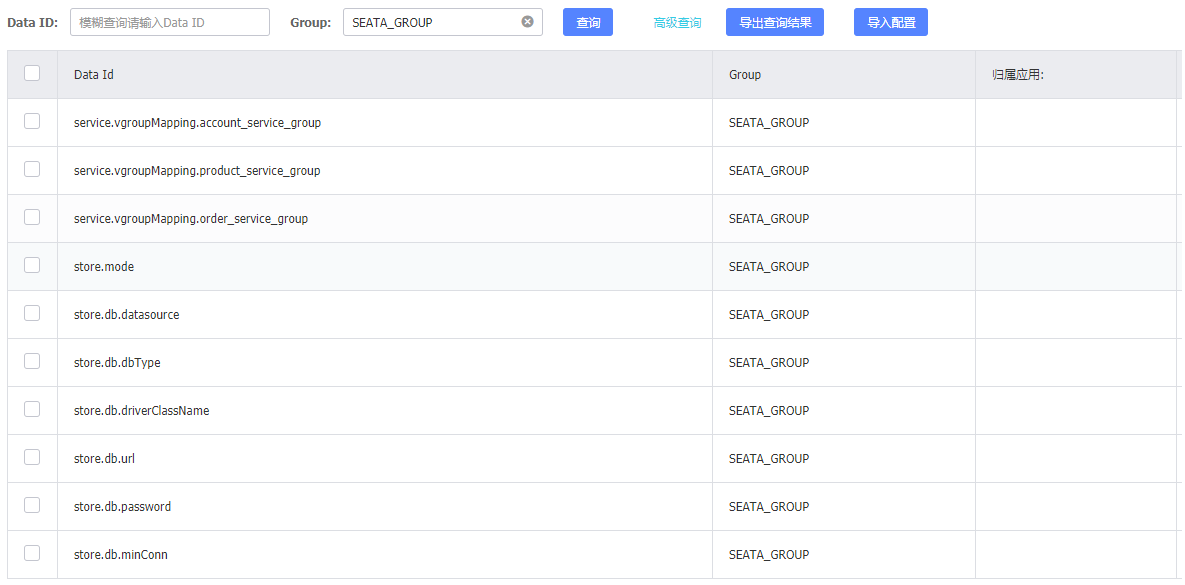Click SEATA_GROUP in the store.db.password row

coord(769,506)
